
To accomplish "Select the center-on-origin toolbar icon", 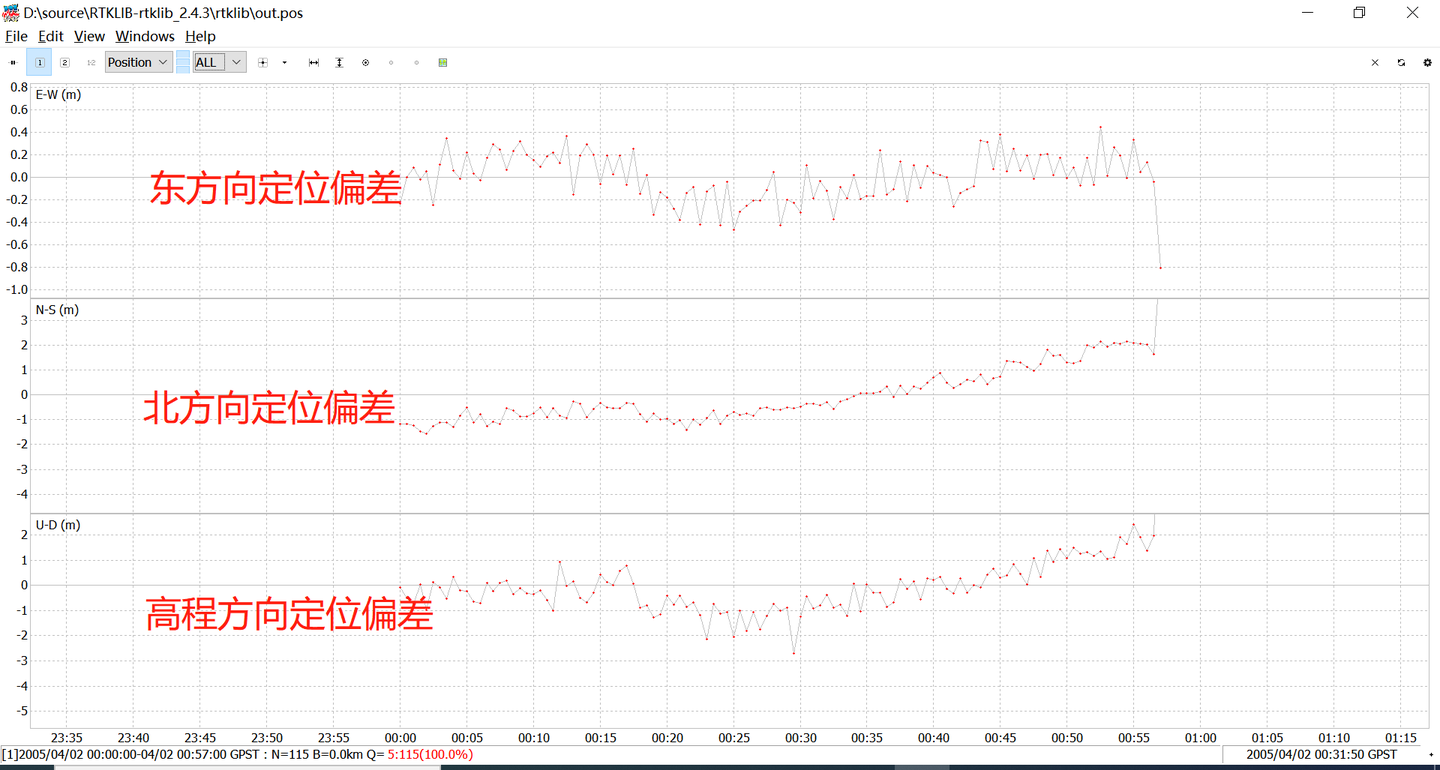I will 365,62.
